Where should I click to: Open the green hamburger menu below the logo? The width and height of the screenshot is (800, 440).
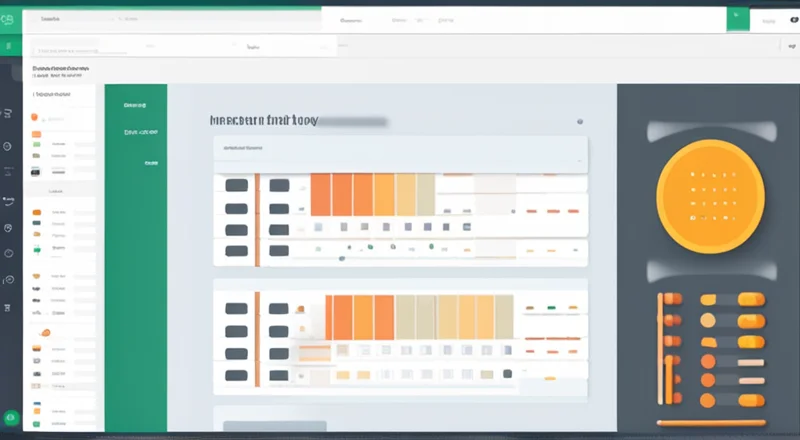click(x=10, y=46)
